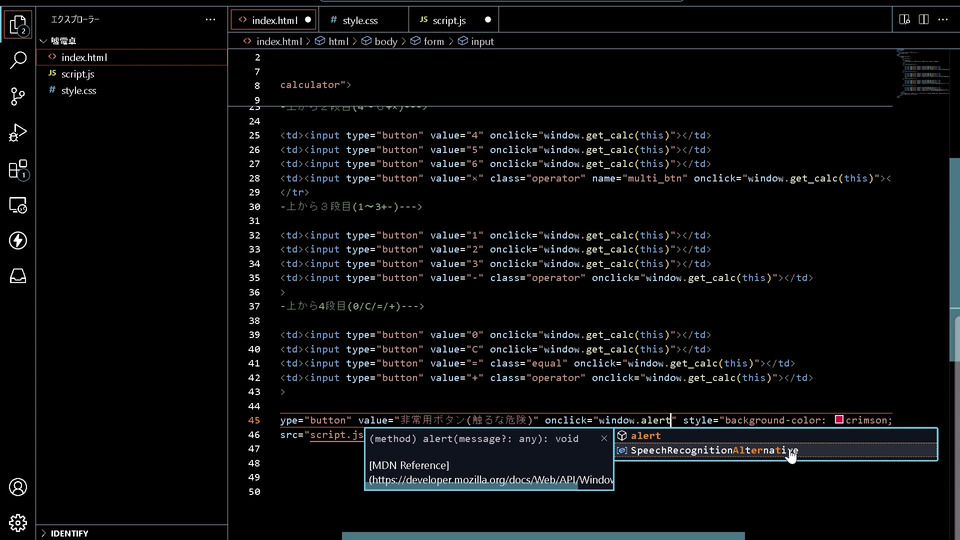The image size is (960, 540).
Task: Open the Search view in activity bar
Action: (18, 60)
